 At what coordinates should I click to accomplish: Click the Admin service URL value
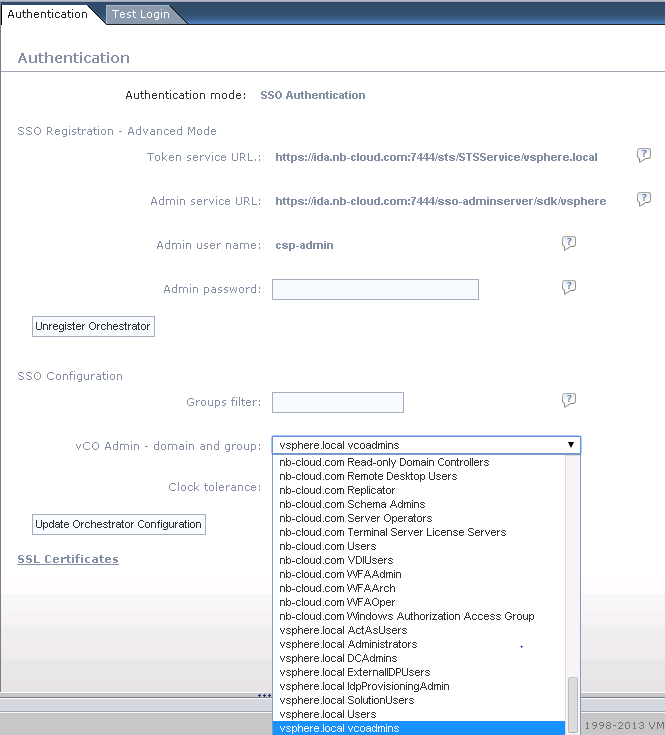pos(441,201)
